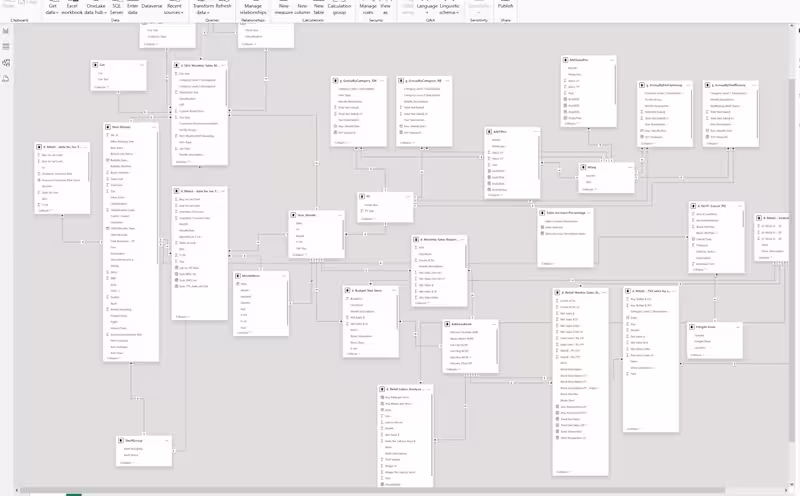Collapse the Cat table card

101,87
